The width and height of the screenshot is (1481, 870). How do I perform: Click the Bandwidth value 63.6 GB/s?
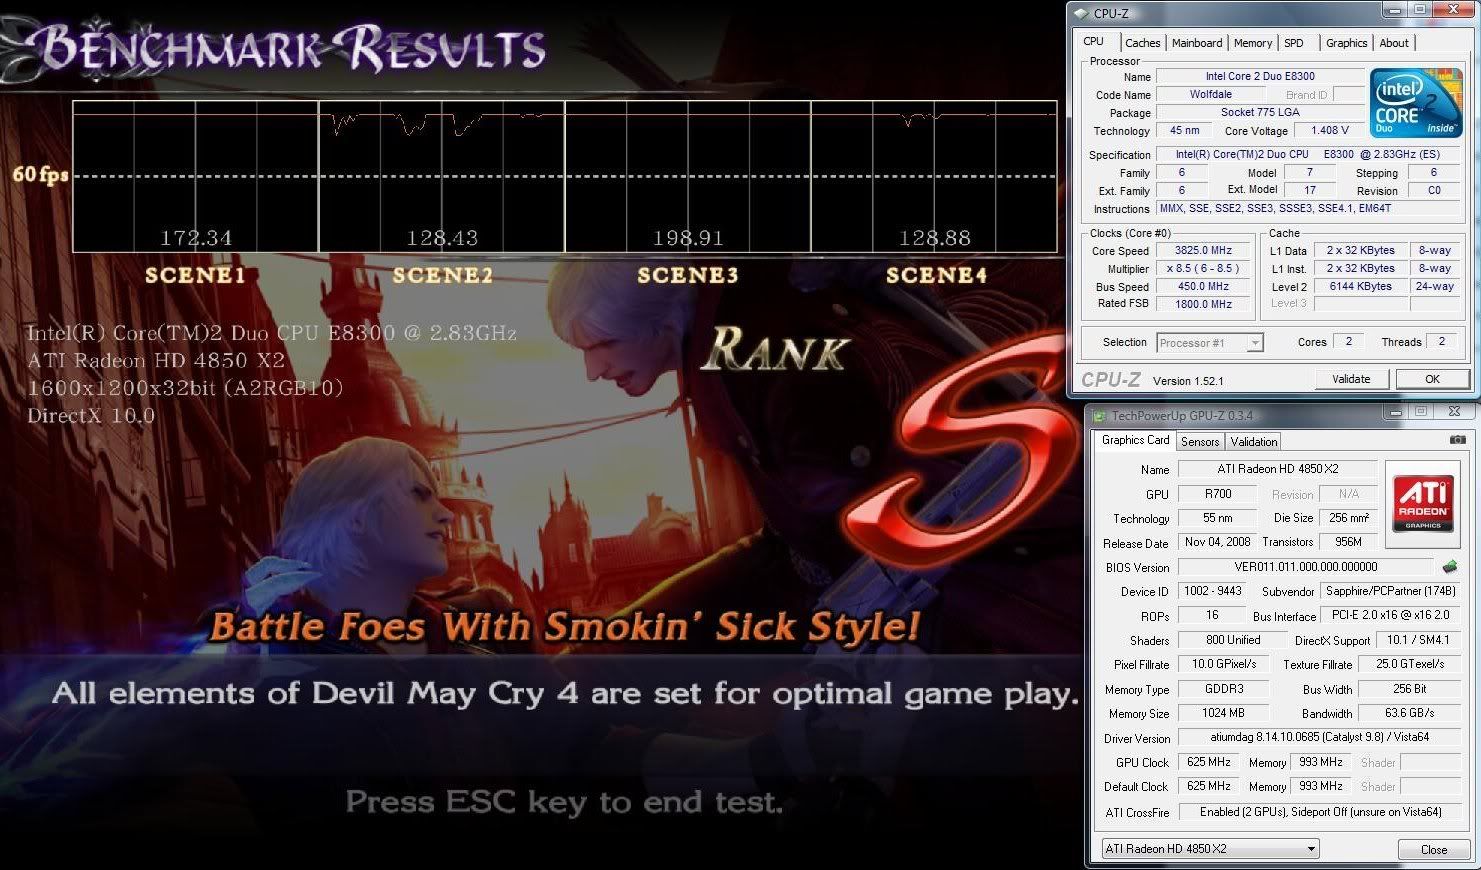[1410, 713]
